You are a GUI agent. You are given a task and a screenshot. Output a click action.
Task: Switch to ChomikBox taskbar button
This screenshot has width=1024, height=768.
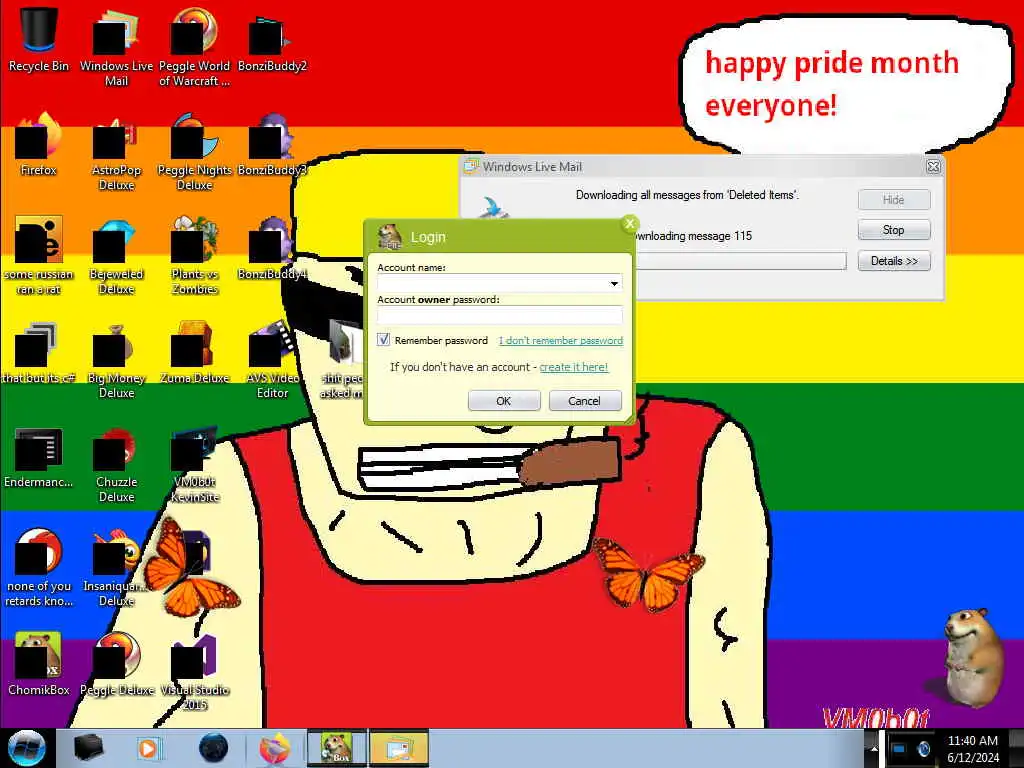point(336,748)
